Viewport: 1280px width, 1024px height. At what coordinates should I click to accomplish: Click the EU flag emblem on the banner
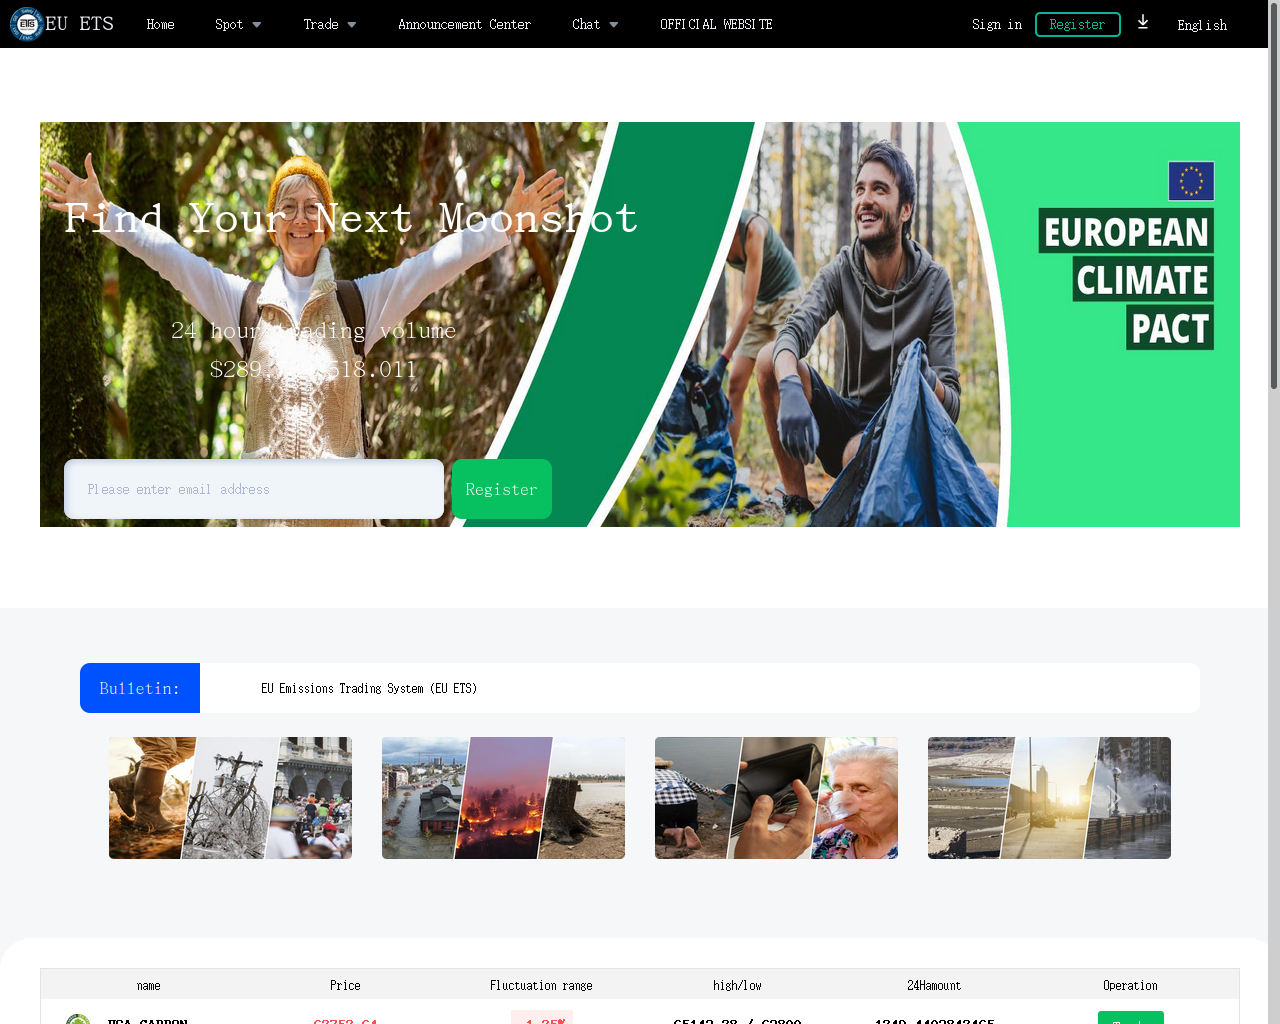click(1191, 181)
